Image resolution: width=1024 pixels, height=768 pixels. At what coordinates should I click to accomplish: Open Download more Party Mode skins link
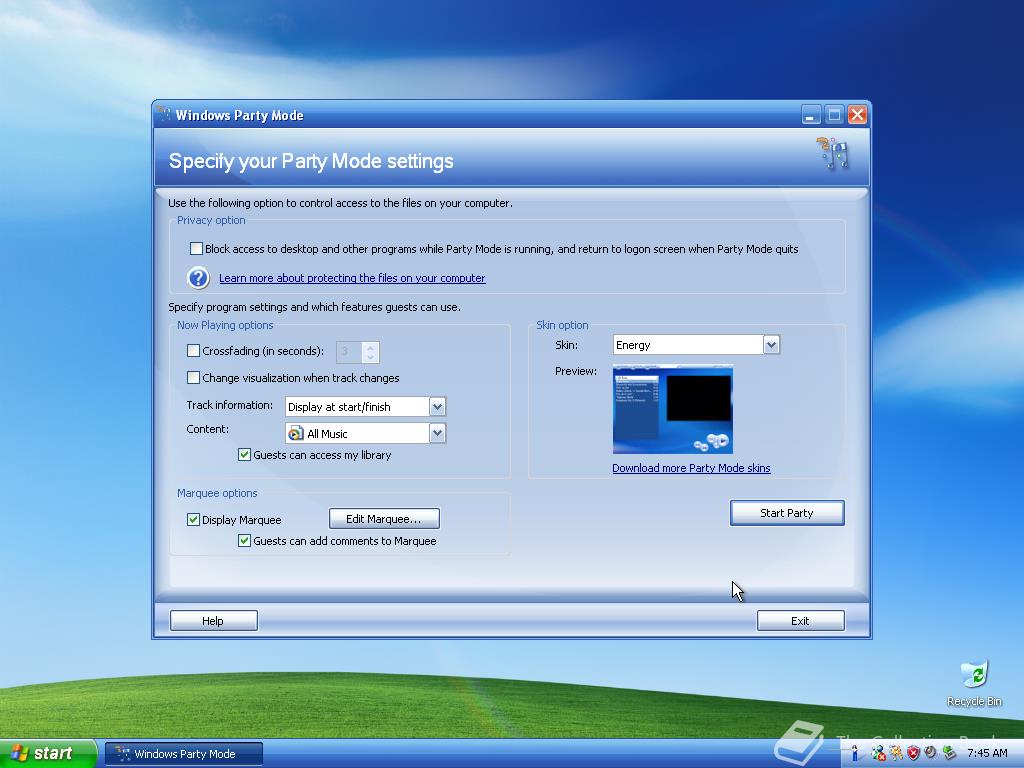(691, 468)
